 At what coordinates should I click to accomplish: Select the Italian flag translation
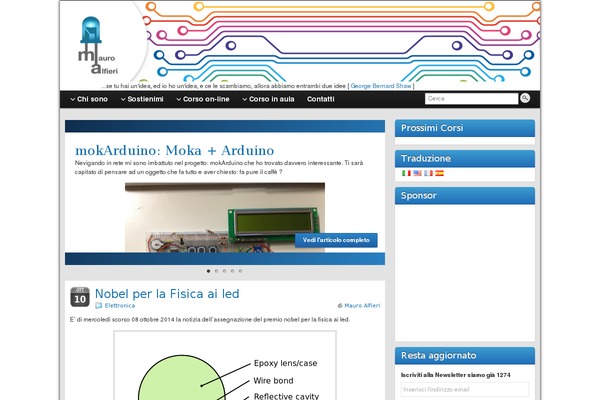(x=406, y=173)
